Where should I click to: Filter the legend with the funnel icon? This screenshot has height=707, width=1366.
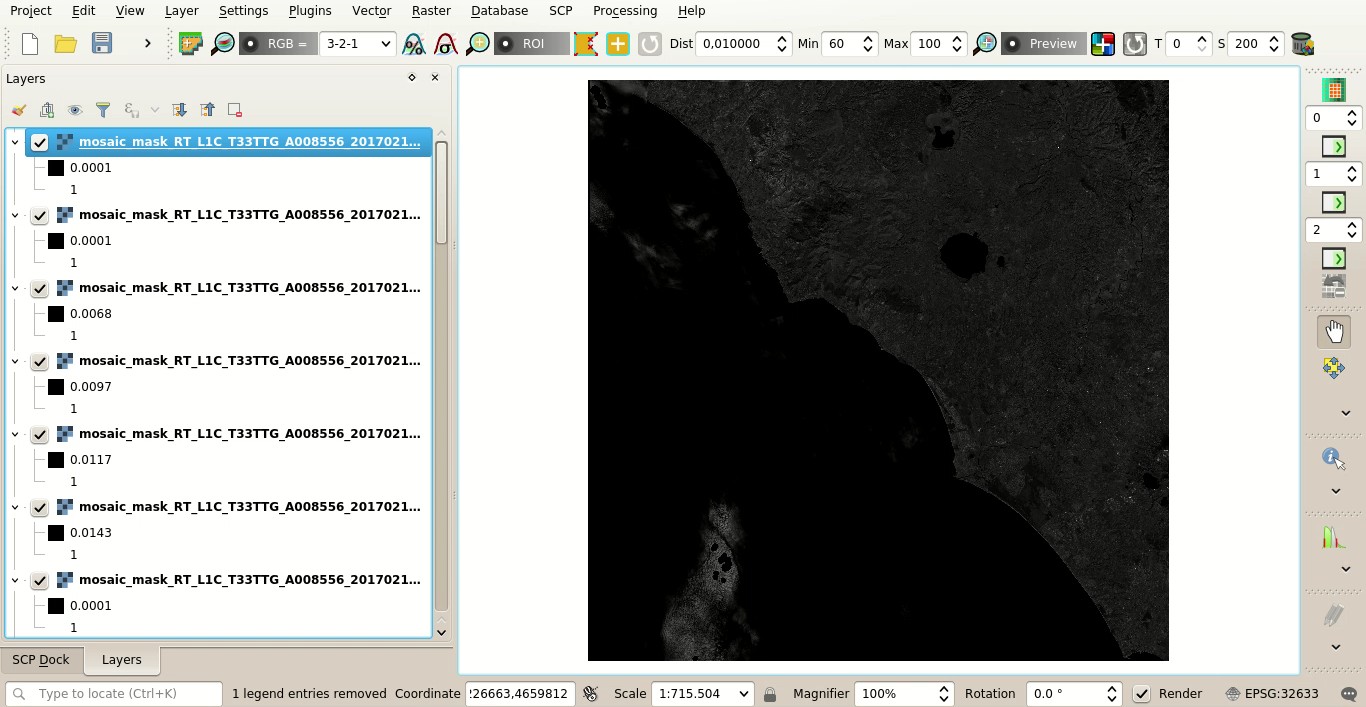click(x=101, y=110)
